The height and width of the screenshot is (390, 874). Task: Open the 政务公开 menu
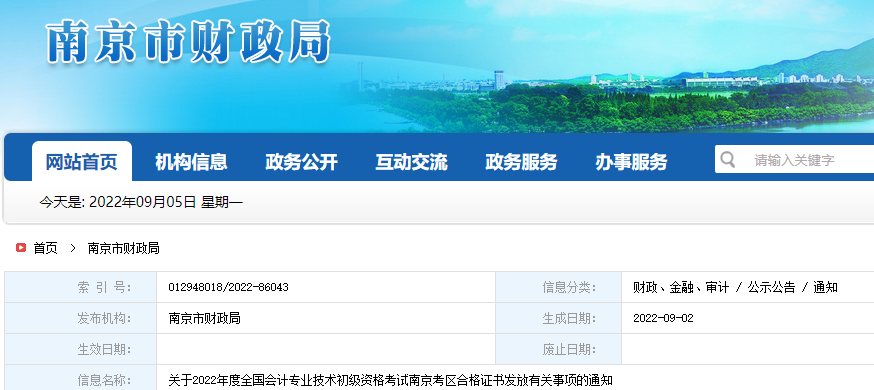point(302,162)
